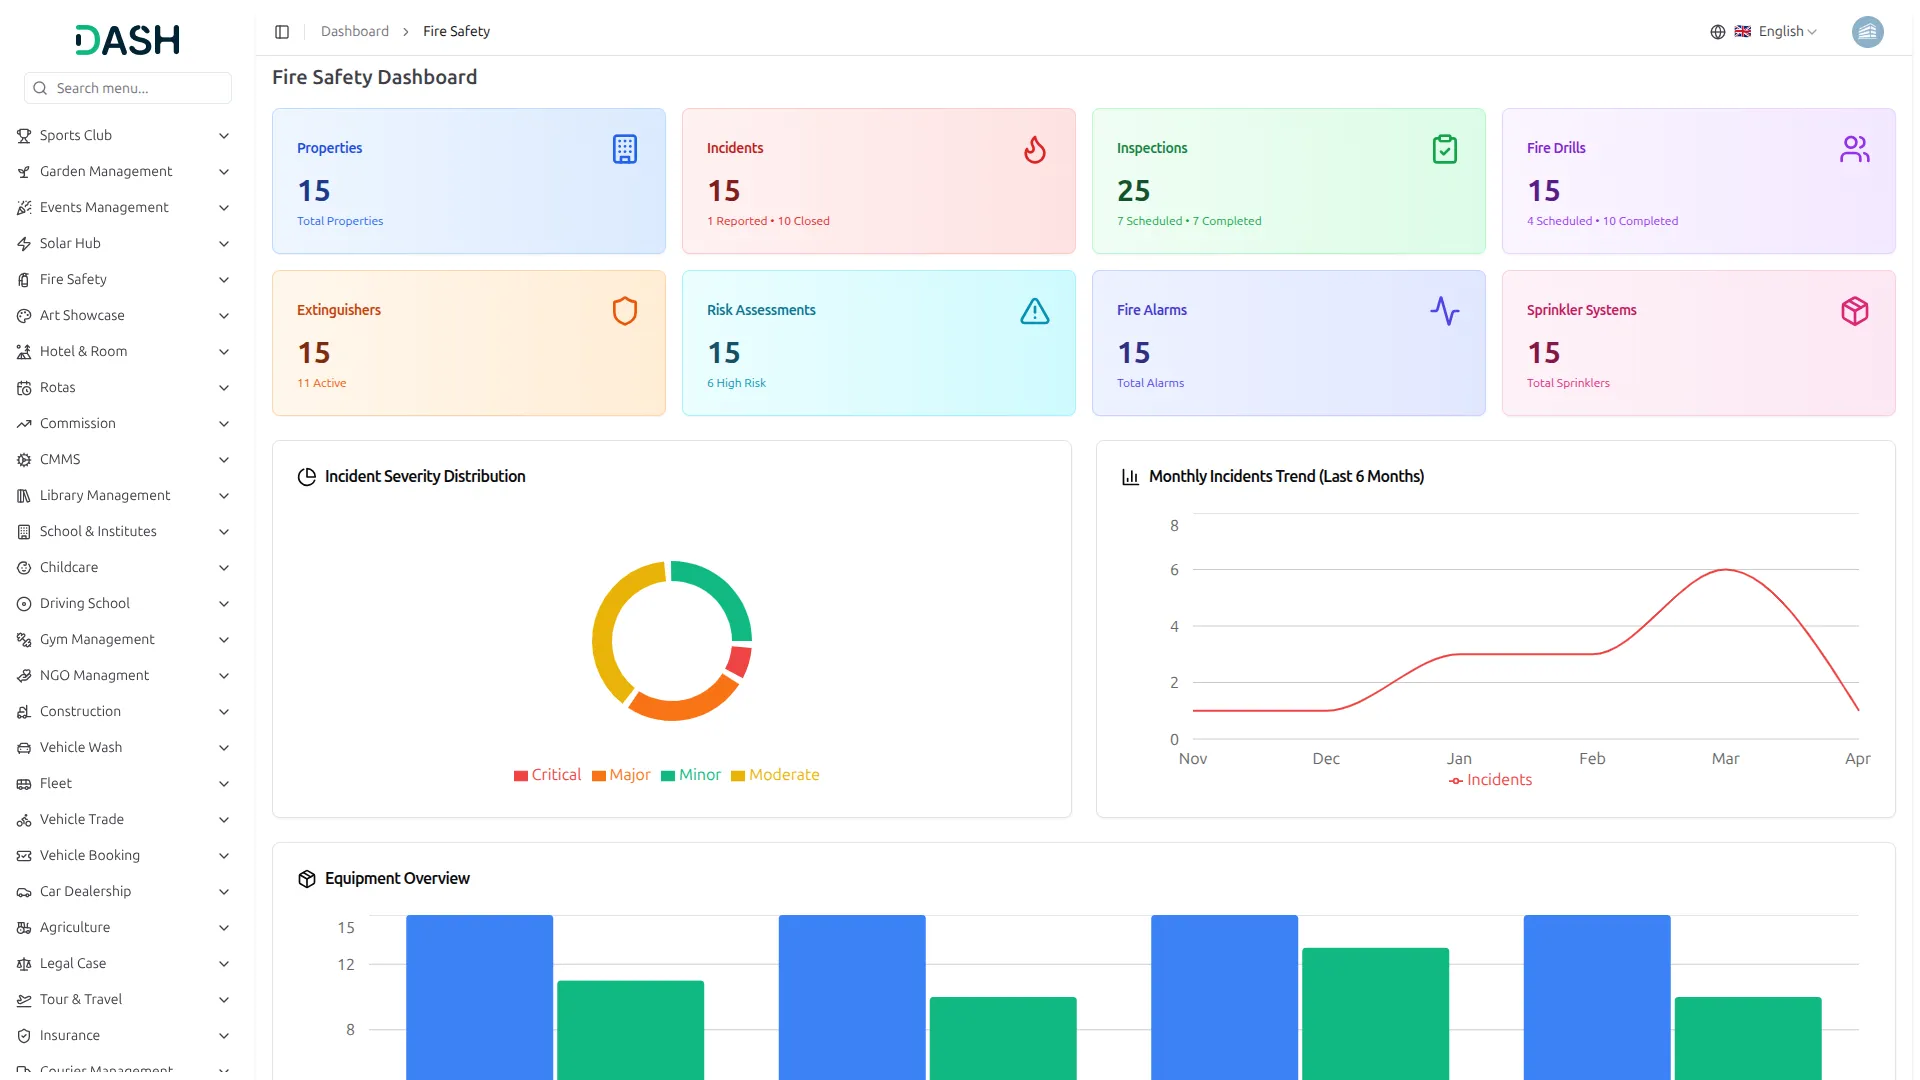Image resolution: width=1920 pixels, height=1080 pixels.
Task: Click the Art Showcase palette icon
Action: point(24,316)
